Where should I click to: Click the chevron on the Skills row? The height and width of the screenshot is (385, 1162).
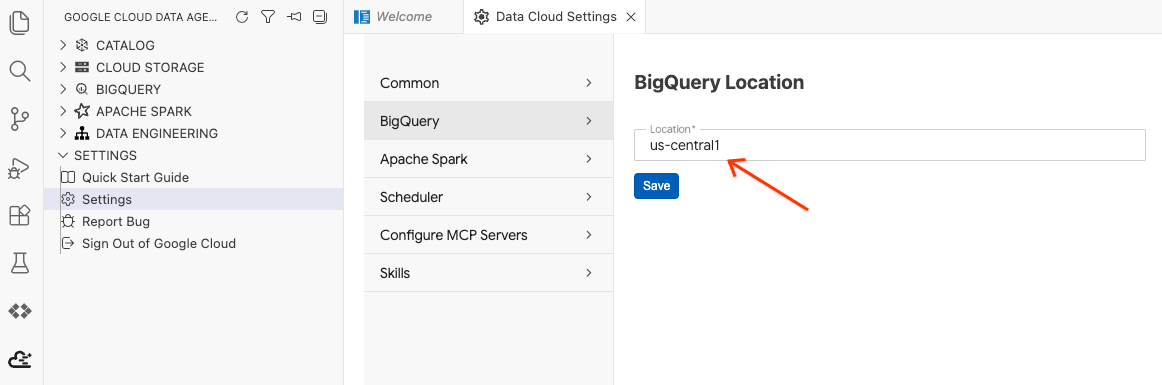[589, 273]
